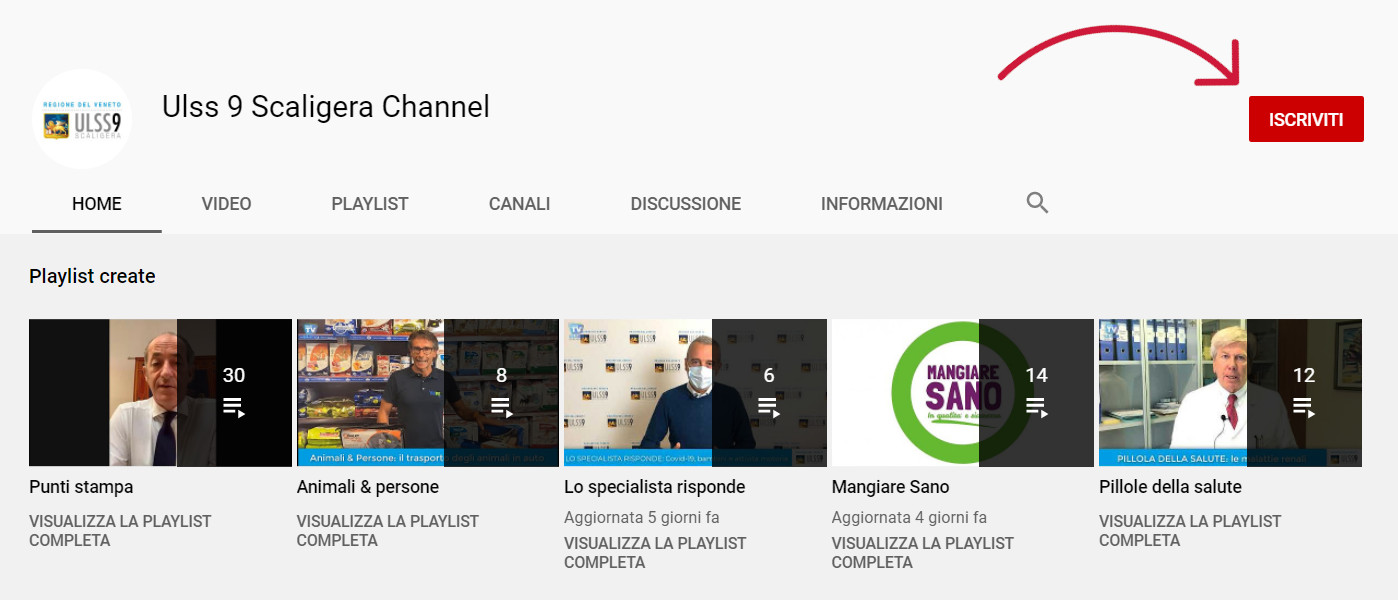Click 'Aggiornata 5 giorni fa' text
This screenshot has width=1398, height=600.
(642, 517)
